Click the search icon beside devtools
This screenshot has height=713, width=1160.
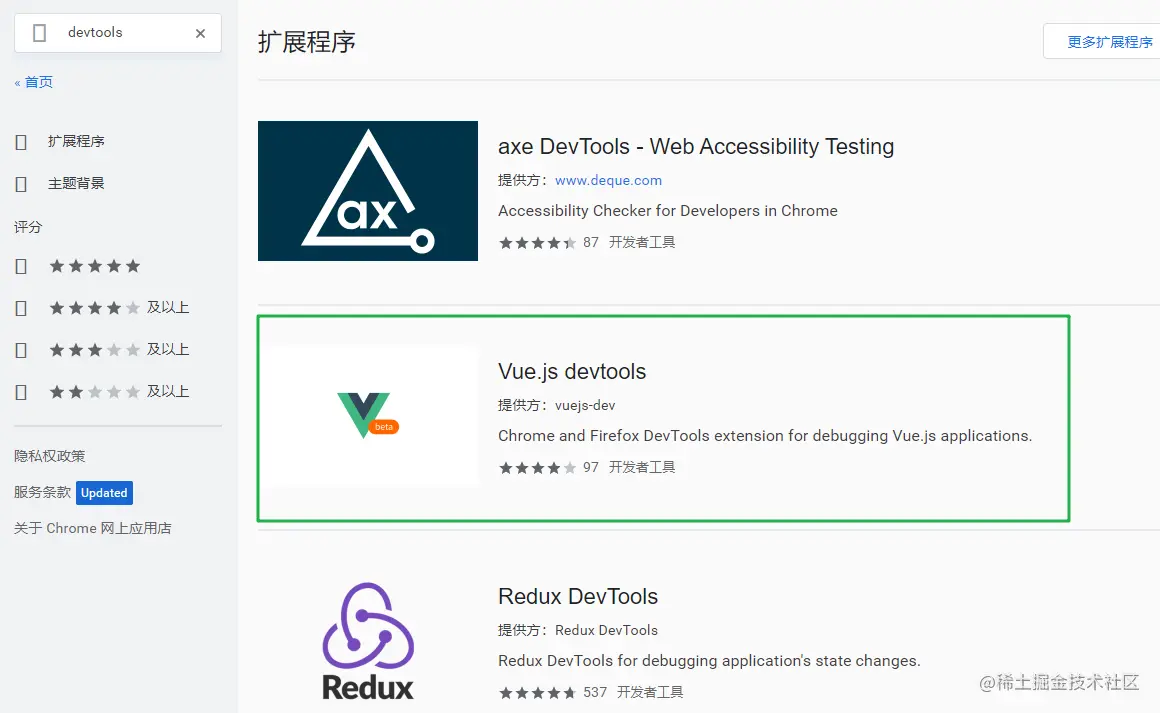(40, 33)
